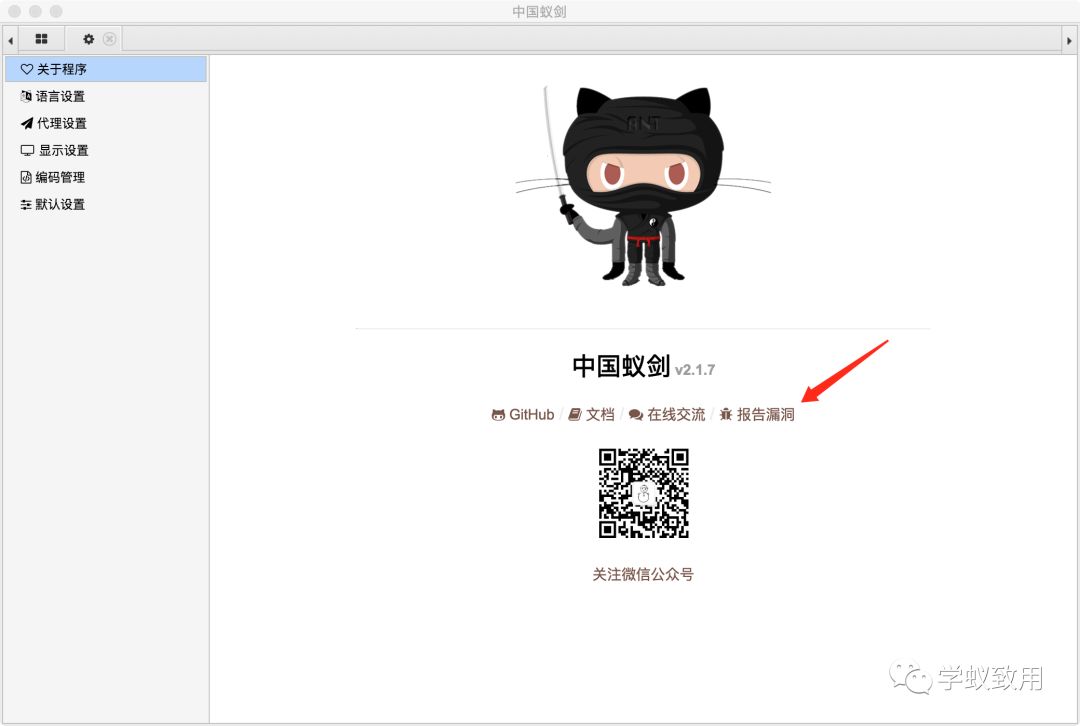Open the 文档 documentation link

click(x=592, y=415)
